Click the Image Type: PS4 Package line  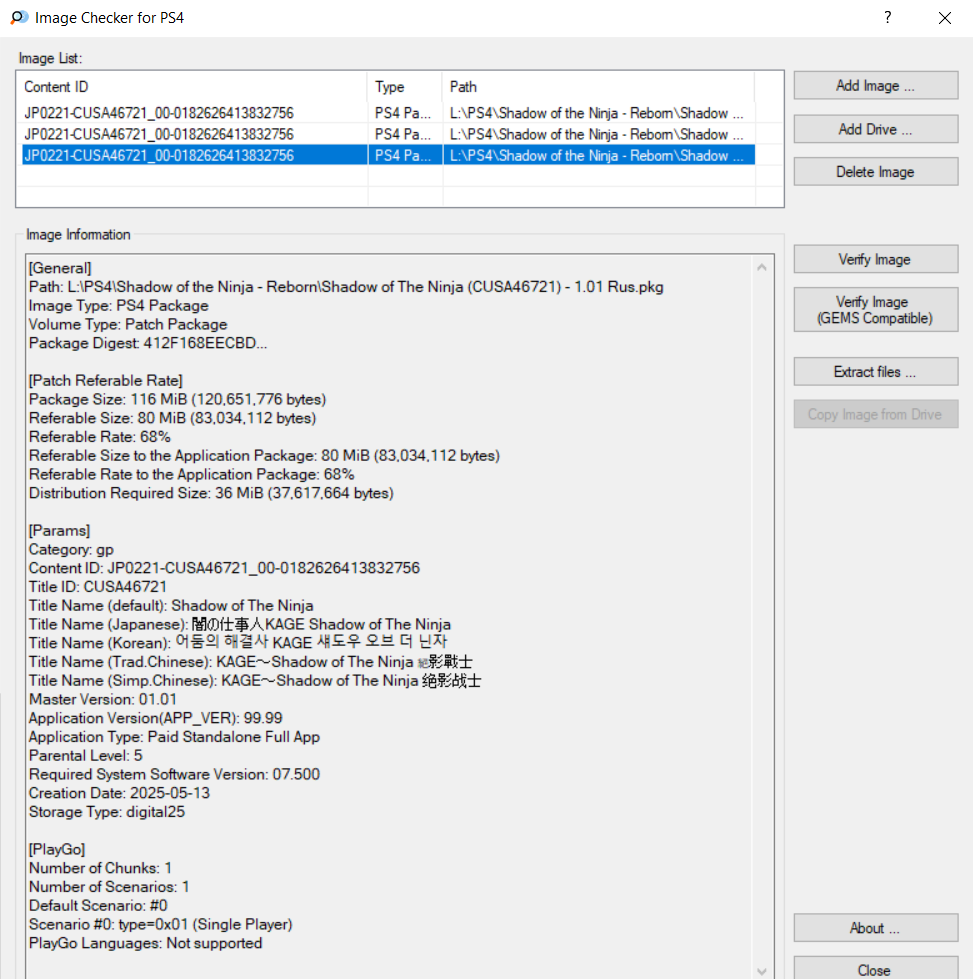(119, 306)
